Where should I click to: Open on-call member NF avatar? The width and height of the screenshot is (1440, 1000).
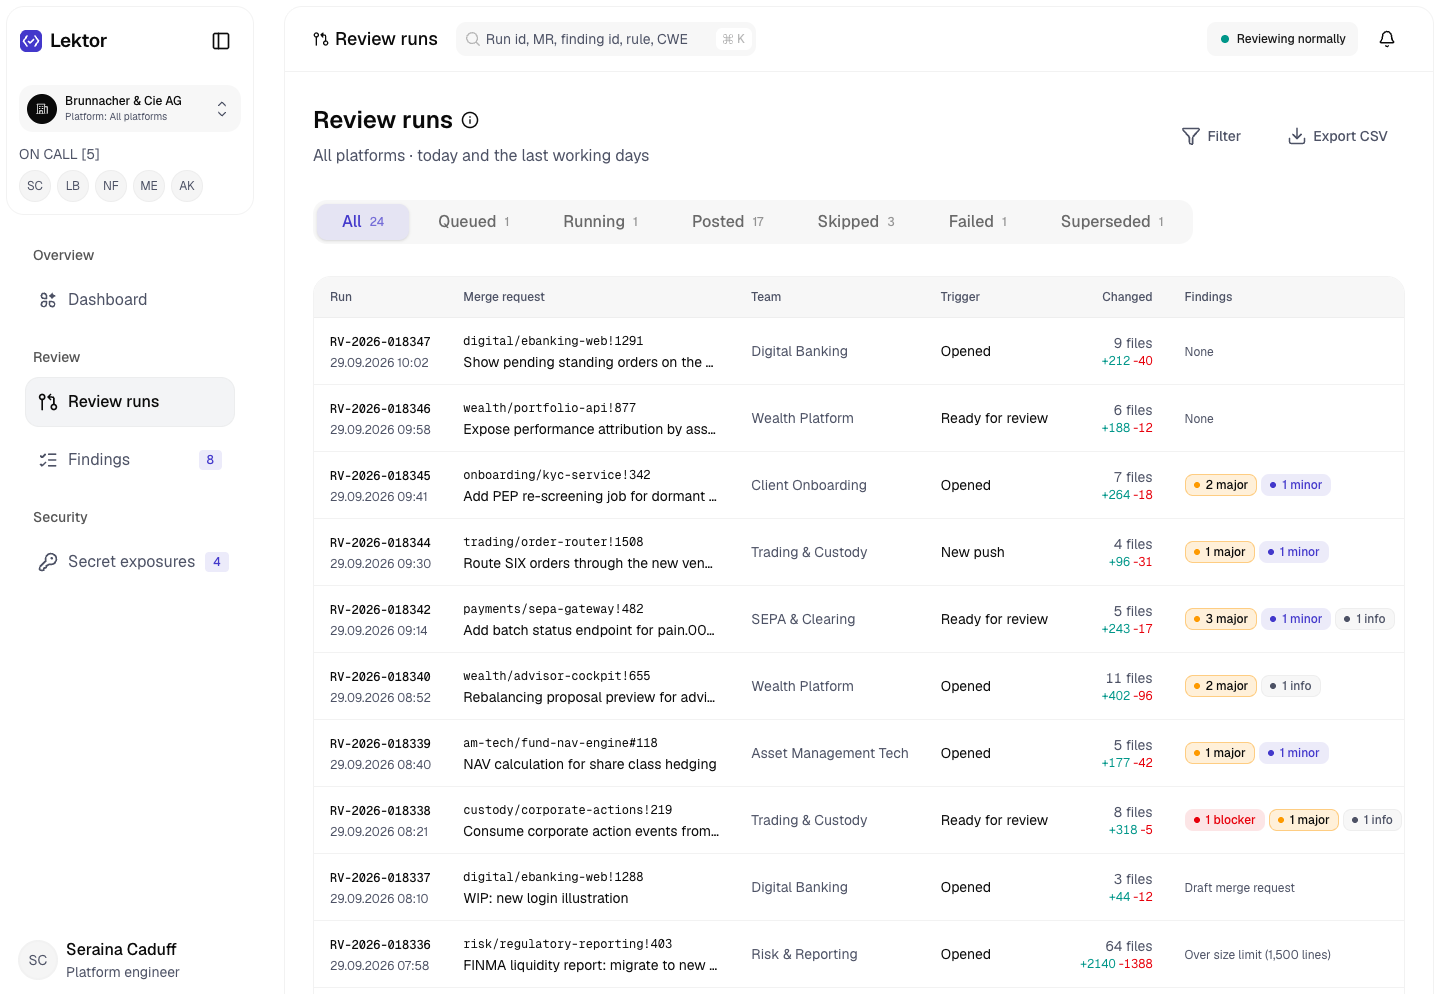point(111,186)
